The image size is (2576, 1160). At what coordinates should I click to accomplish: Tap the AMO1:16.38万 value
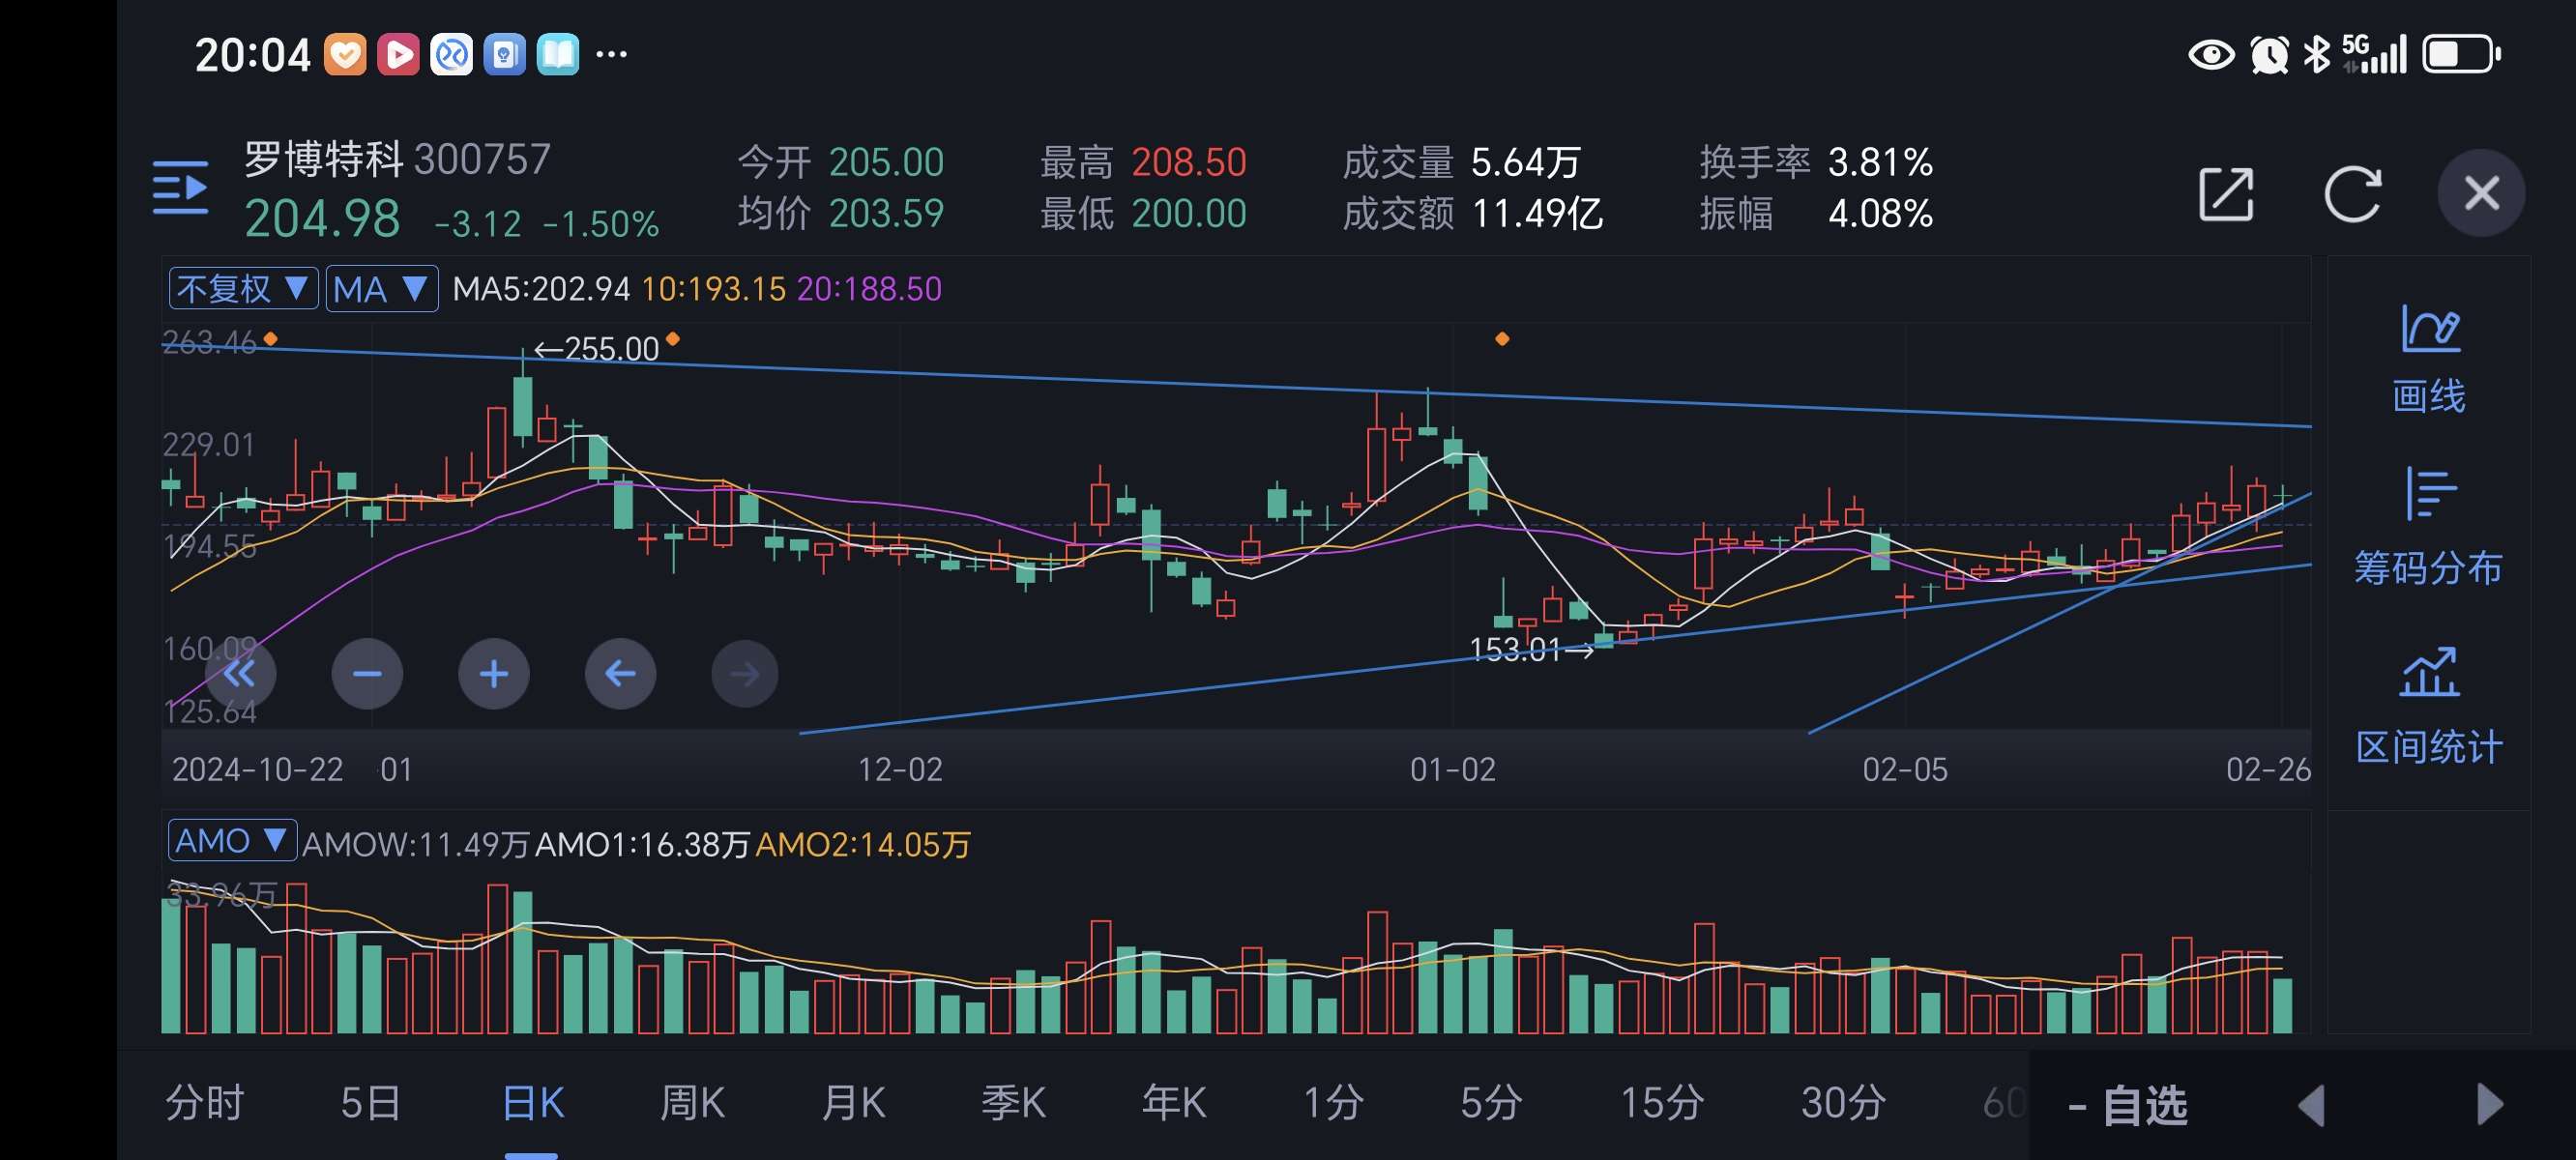pyautogui.click(x=643, y=845)
